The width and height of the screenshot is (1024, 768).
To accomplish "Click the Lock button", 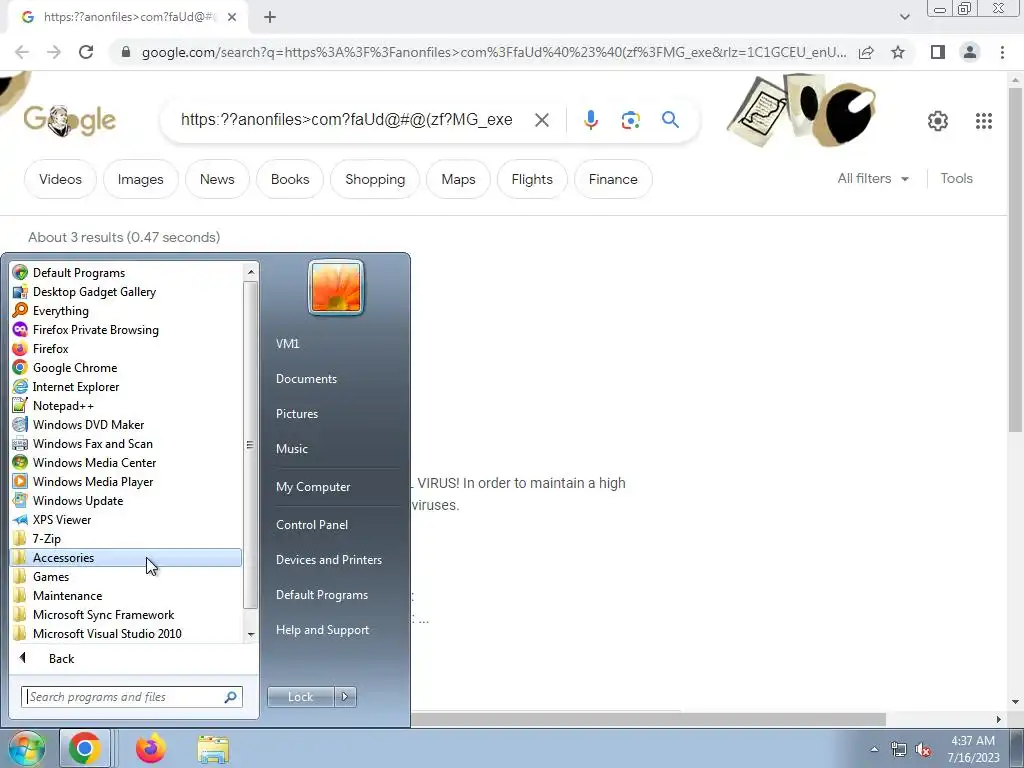I will pyautogui.click(x=300, y=697).
